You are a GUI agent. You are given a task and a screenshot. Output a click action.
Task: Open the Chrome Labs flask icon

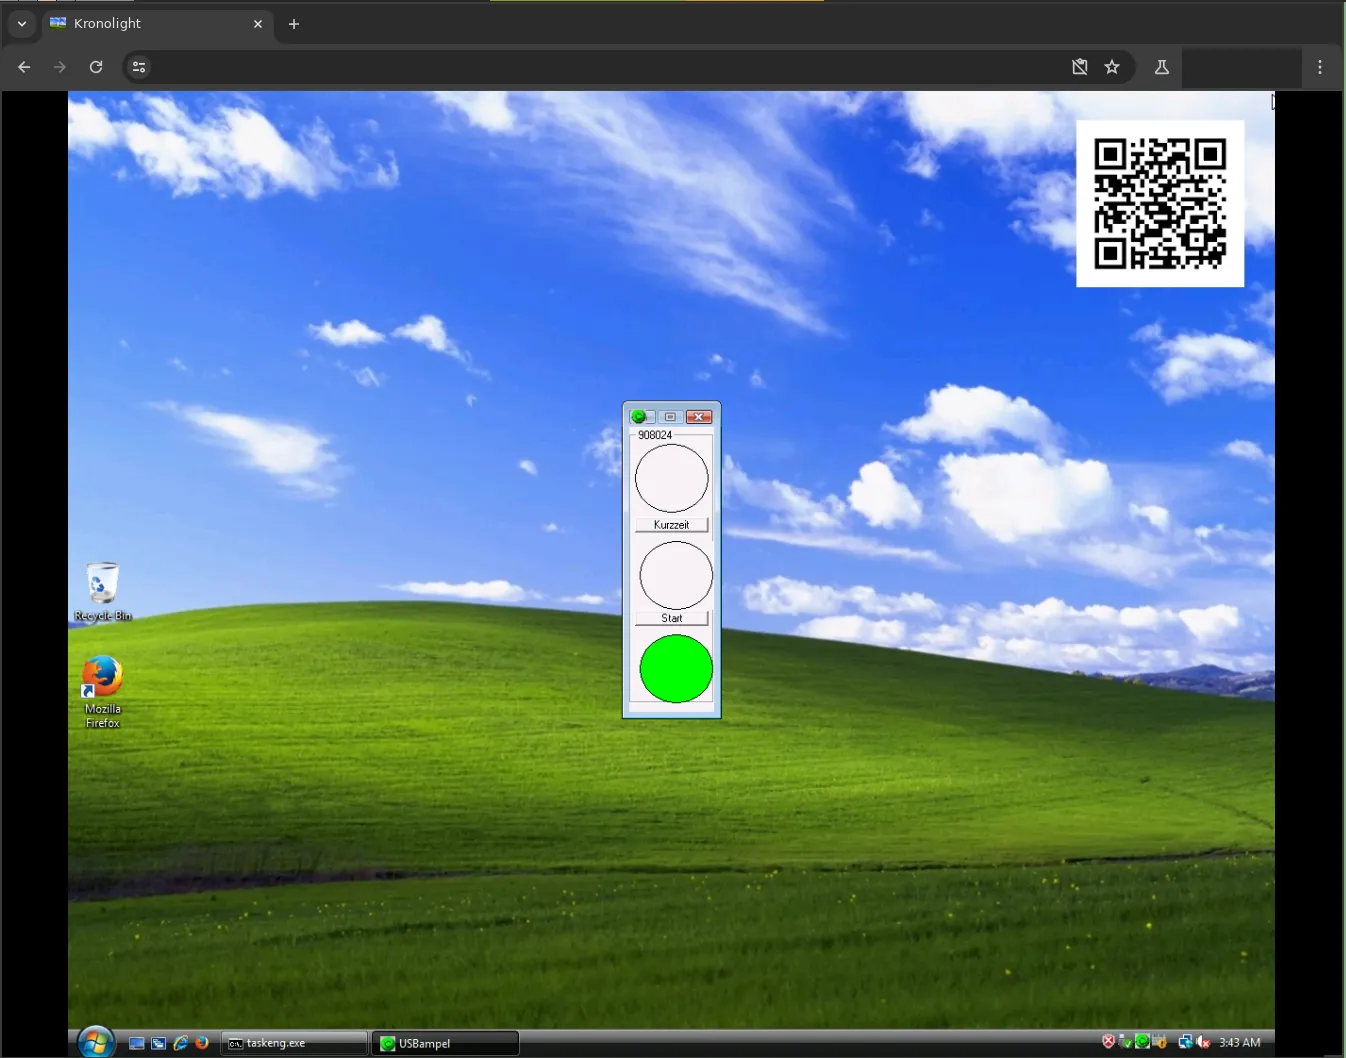pyautogui.click(x=1162, y=67)
